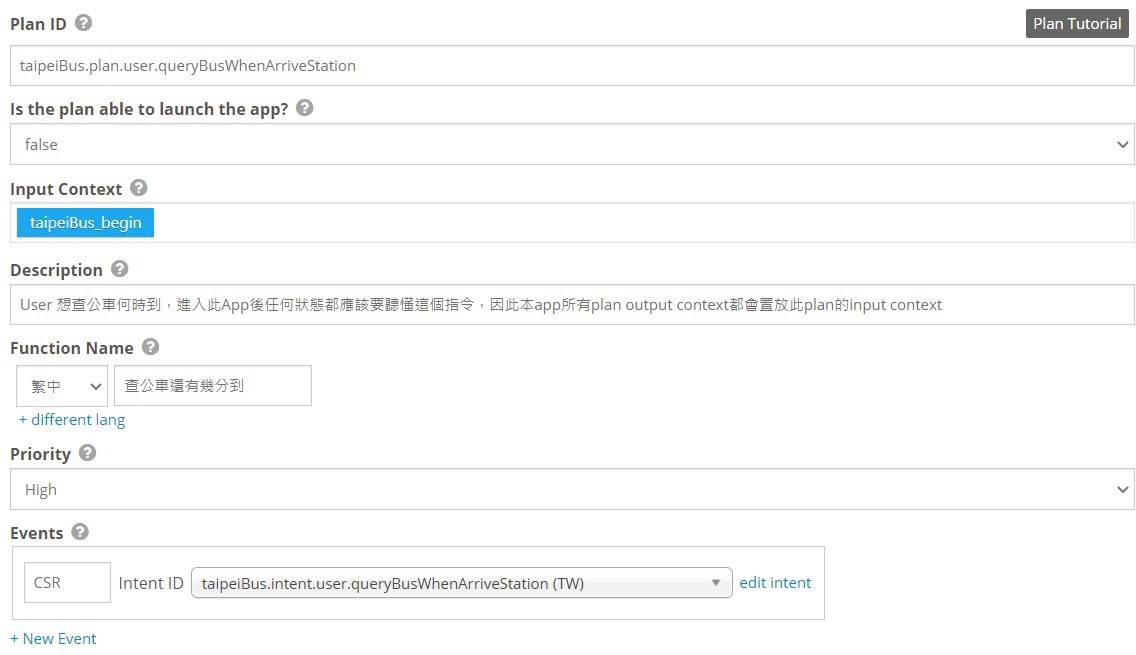Click the edit intent link
Viewport: 1136px width, 655px height.
pos(775,583)
